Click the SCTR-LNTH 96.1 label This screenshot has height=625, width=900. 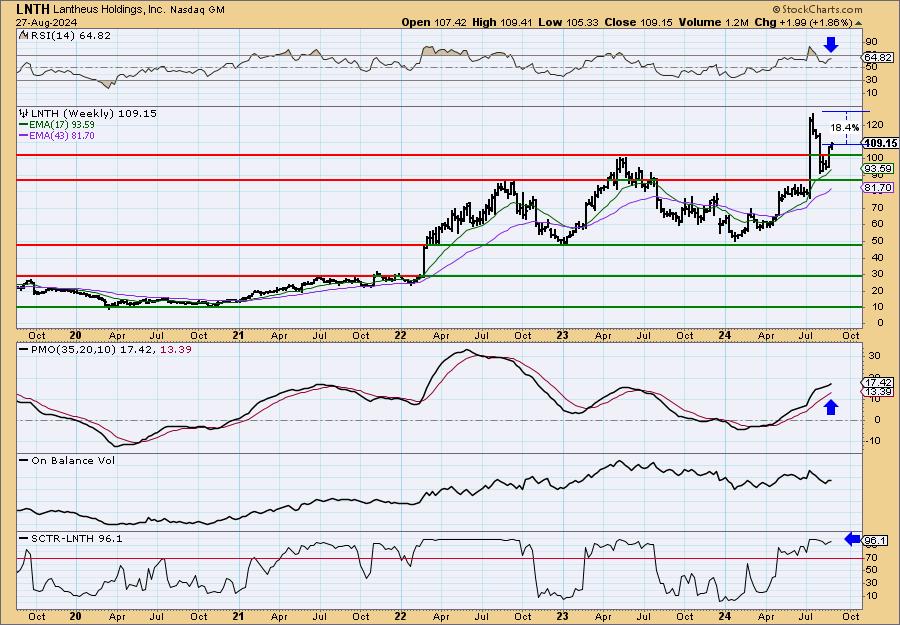[x=76, y=539]
